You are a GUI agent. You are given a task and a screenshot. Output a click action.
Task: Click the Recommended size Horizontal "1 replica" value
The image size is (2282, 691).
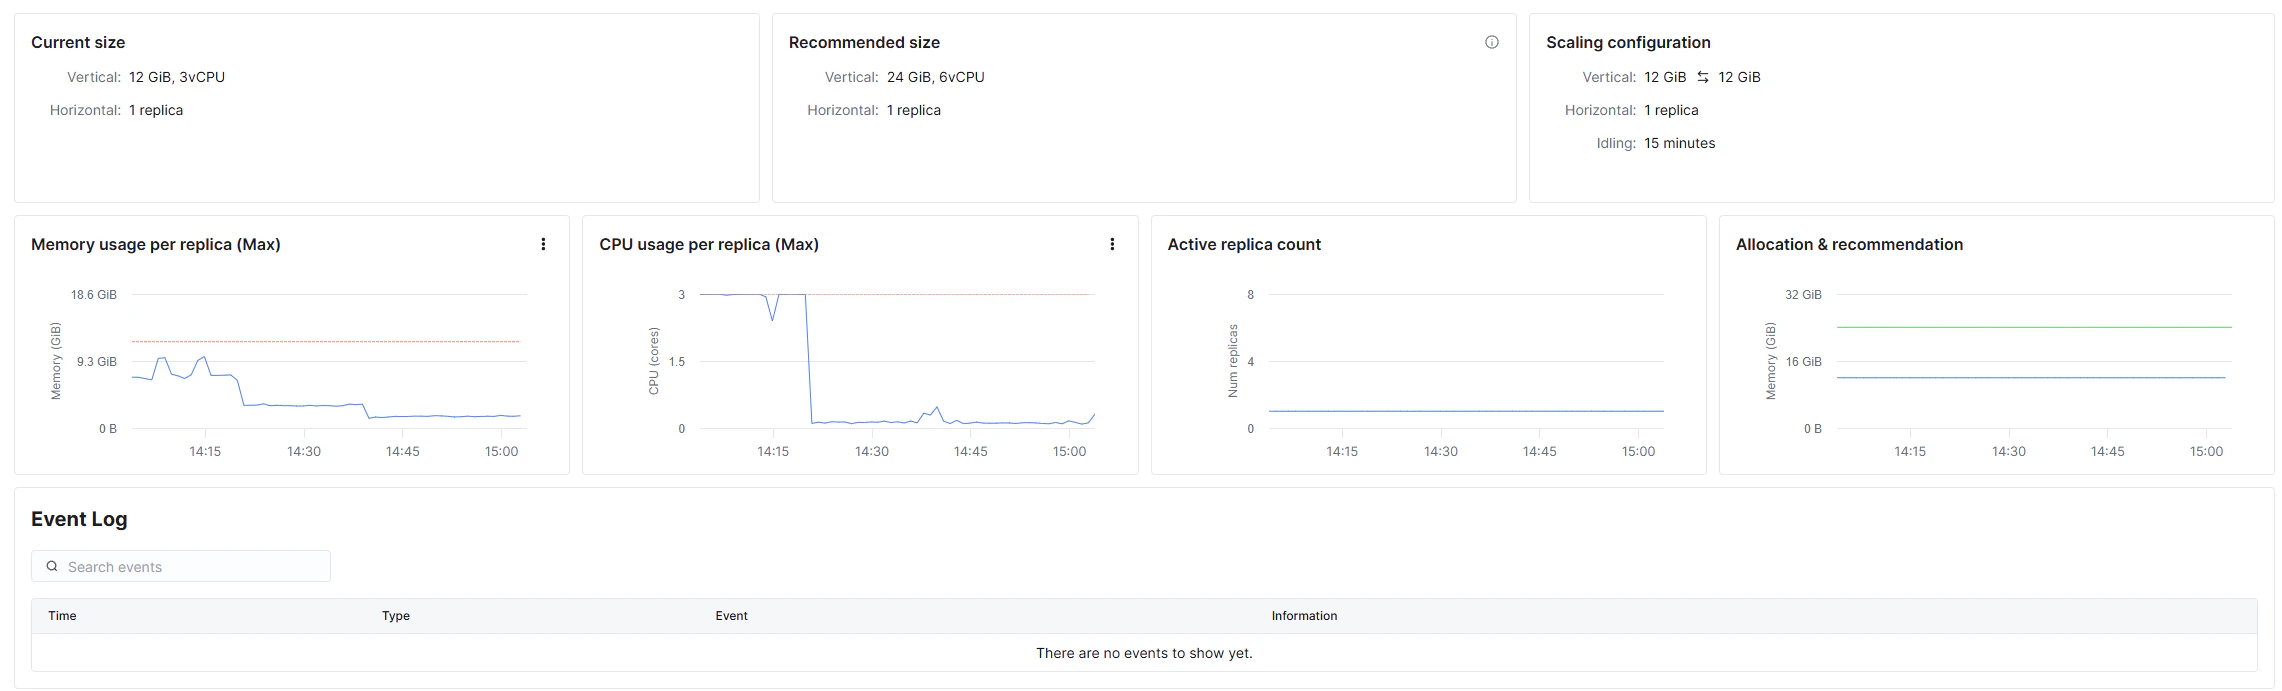[x=913, y=110]
